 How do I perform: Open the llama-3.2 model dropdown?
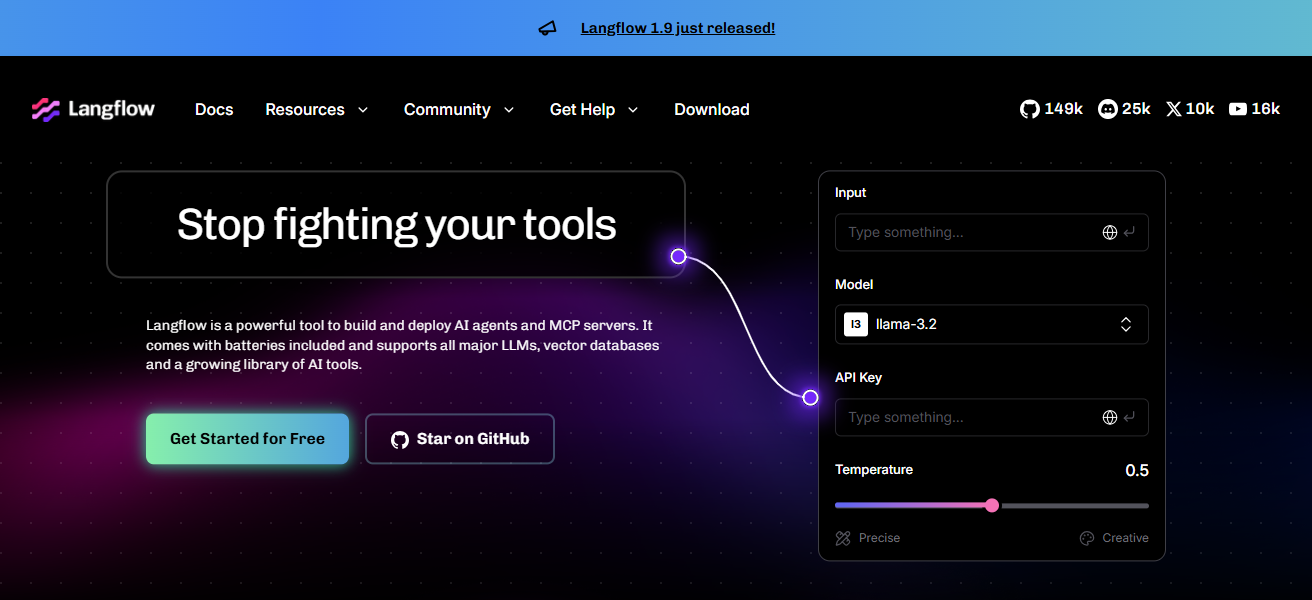[x=992, y=324]
